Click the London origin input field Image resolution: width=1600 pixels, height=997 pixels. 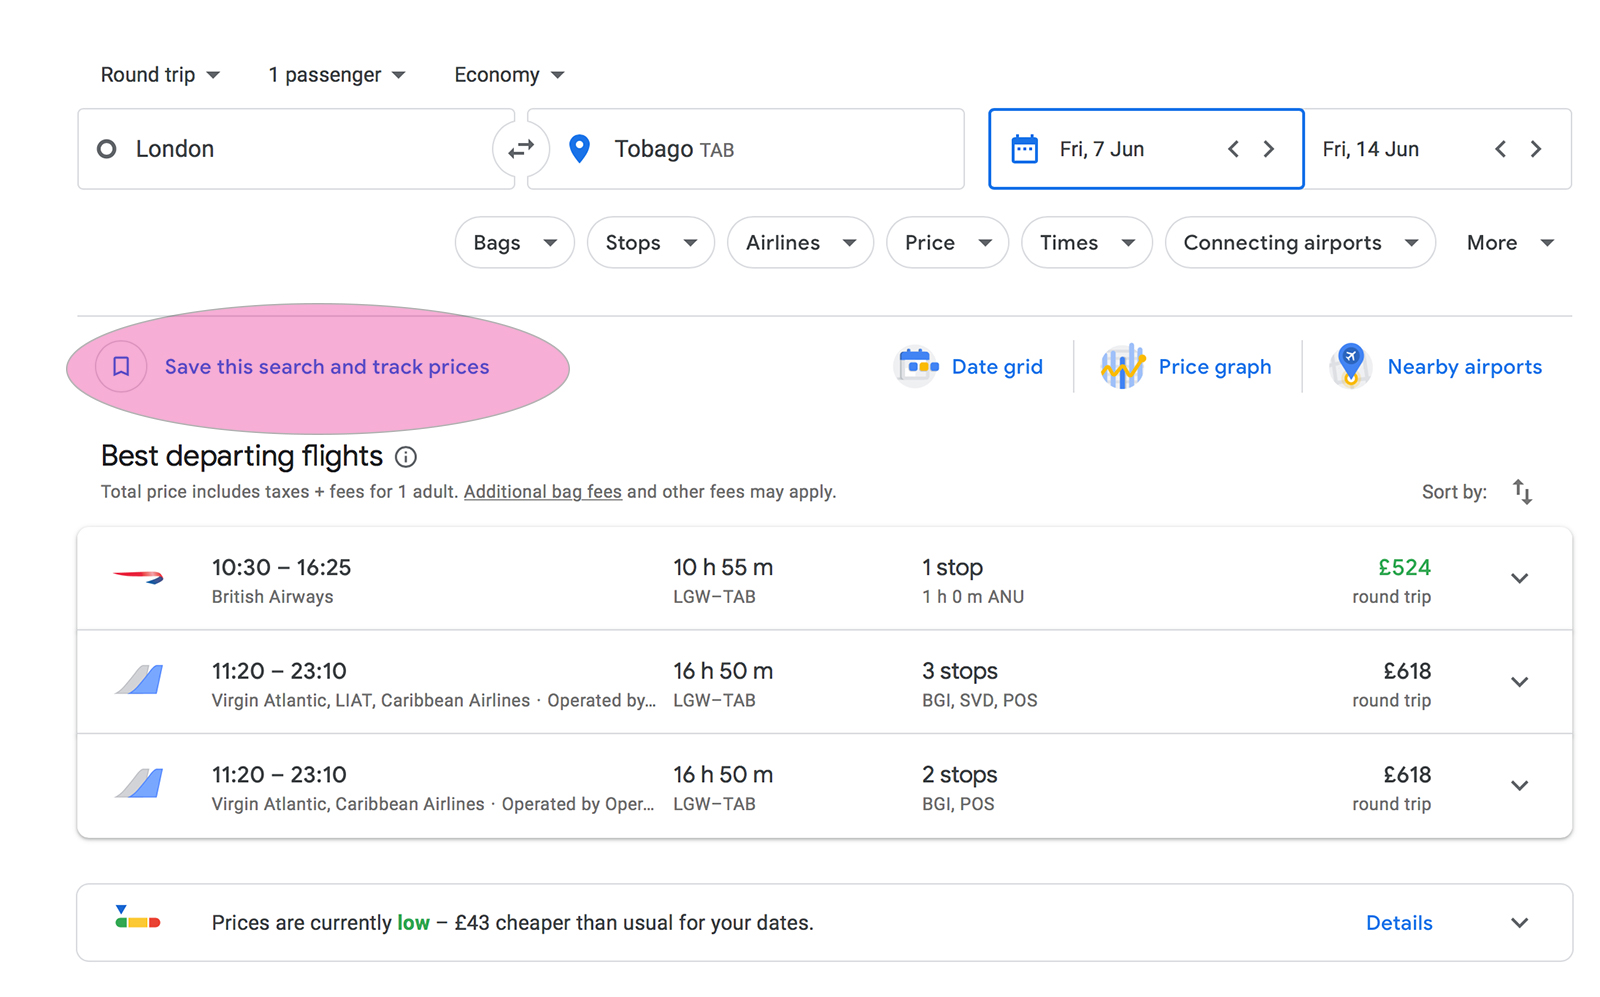coord(296,149)
